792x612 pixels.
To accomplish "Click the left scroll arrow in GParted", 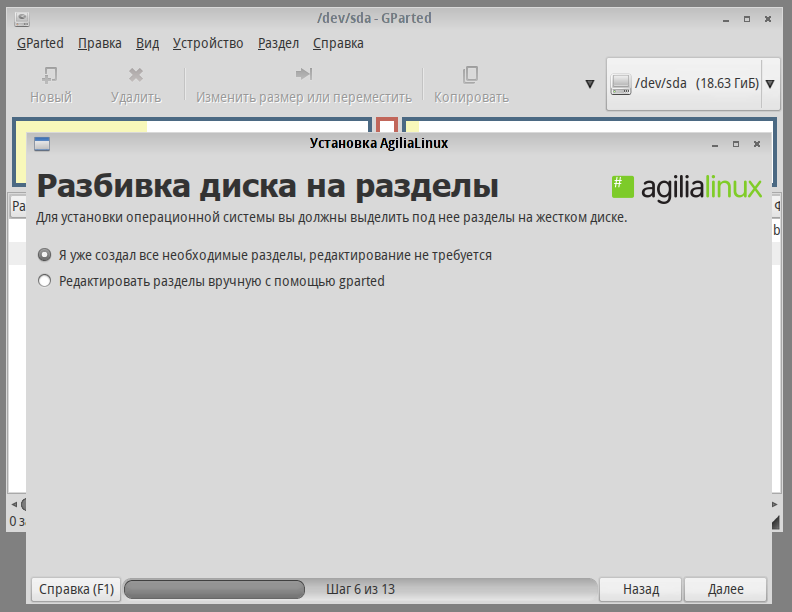I will (x=14, y=504).
